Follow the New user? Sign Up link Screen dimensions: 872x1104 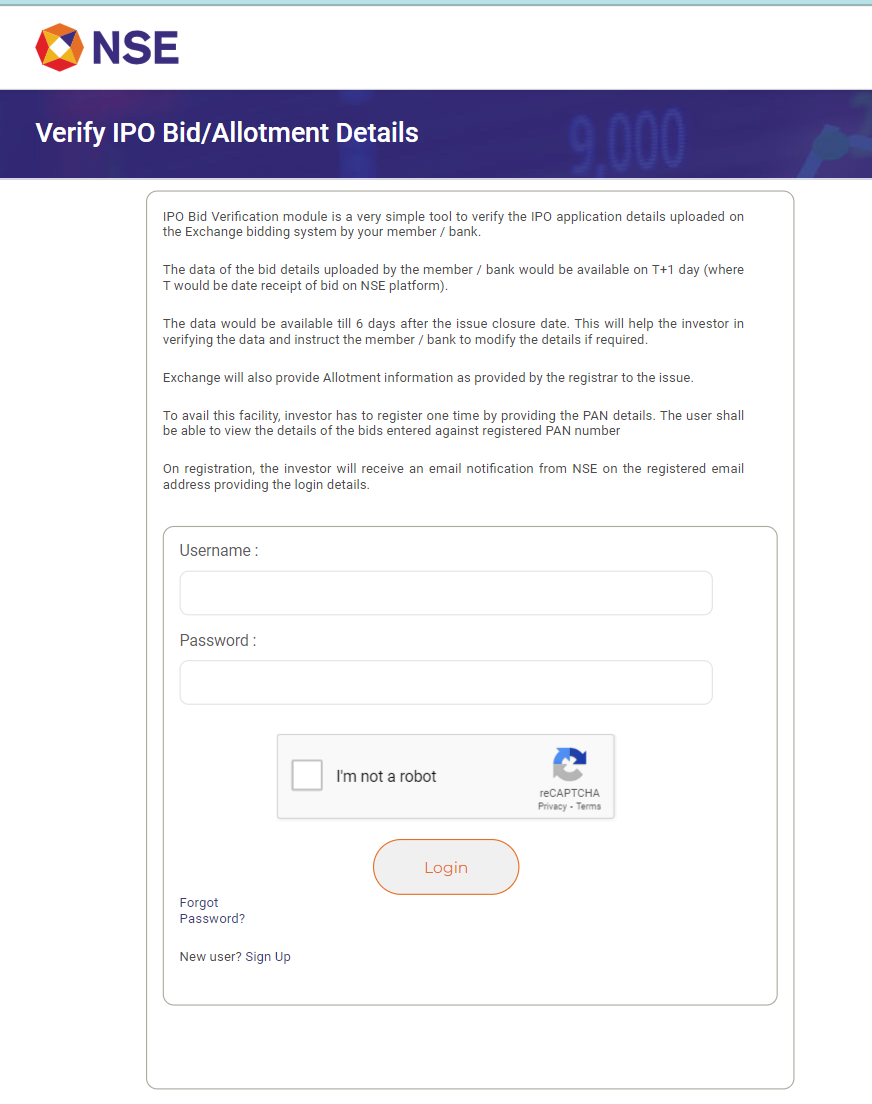(235, 957)
